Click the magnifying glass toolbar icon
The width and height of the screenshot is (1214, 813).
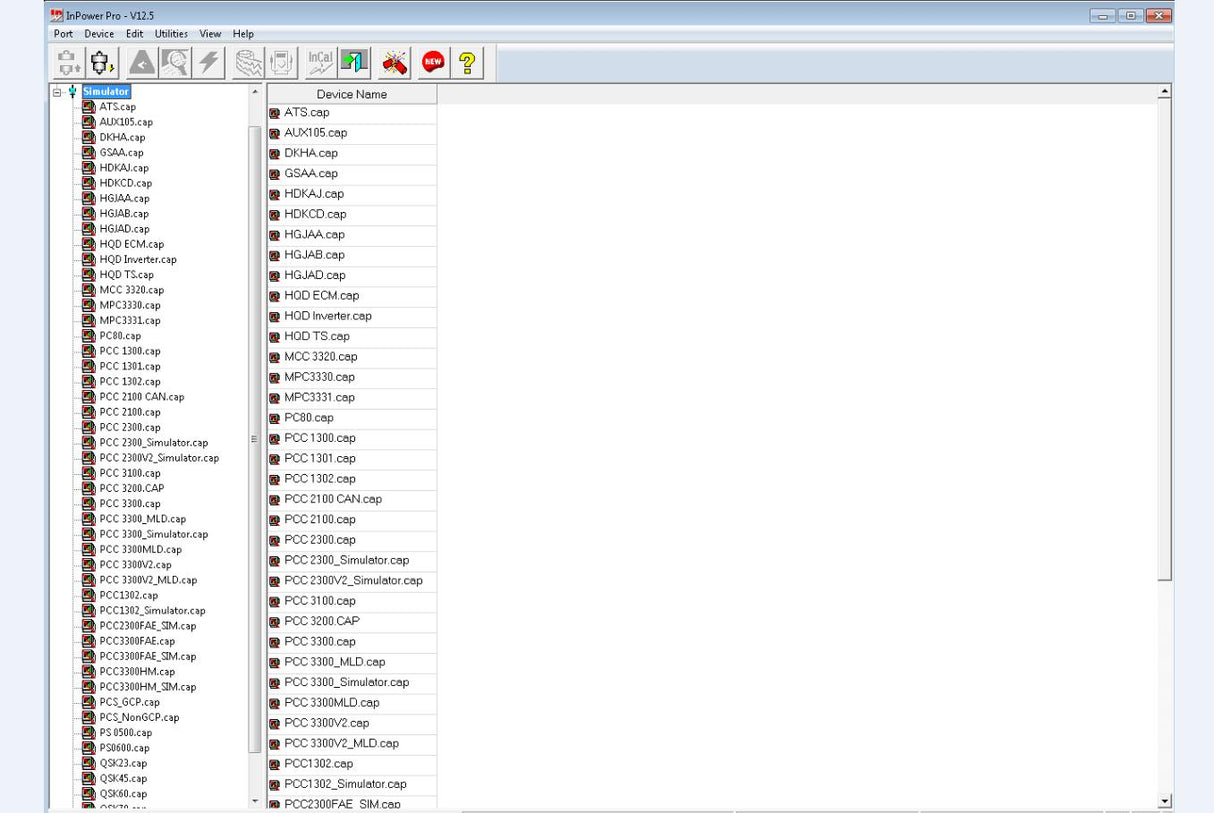coord(175,63)
